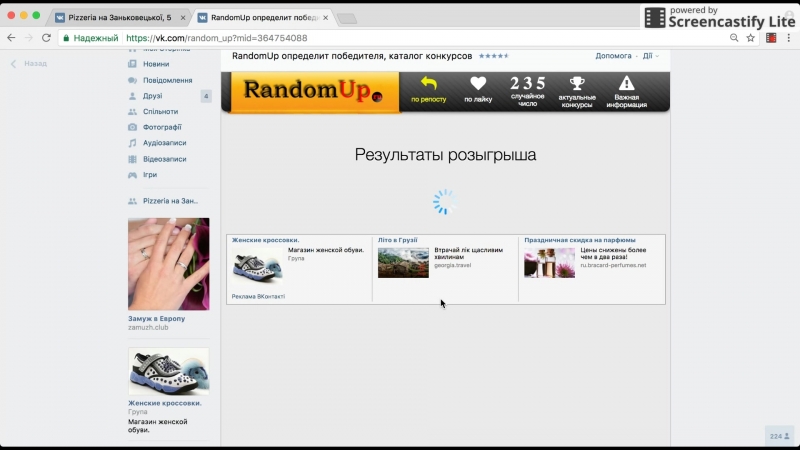The width and height of the screenshot is (800, 450).
Task: Open the 'Женские кроссовки.' ad title in banner row
Action: tap(265, 240)
